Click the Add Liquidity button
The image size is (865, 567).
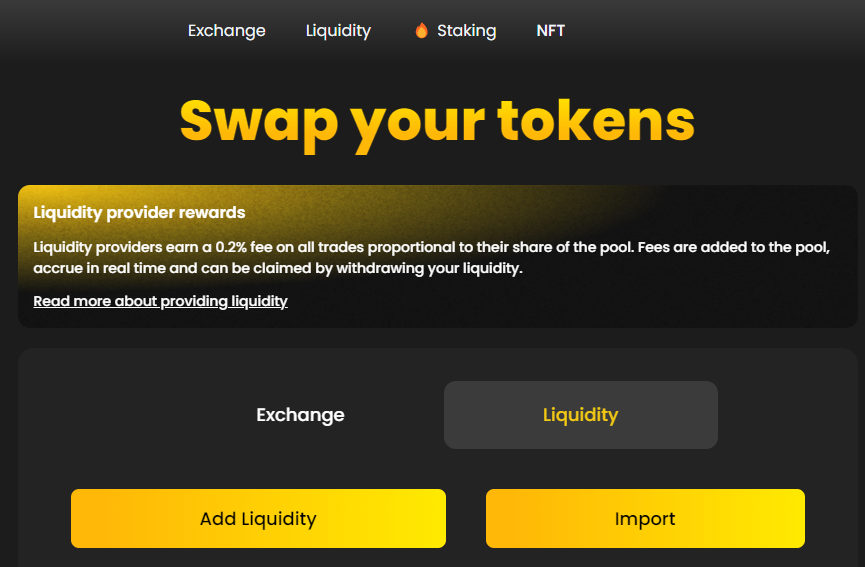258,518
